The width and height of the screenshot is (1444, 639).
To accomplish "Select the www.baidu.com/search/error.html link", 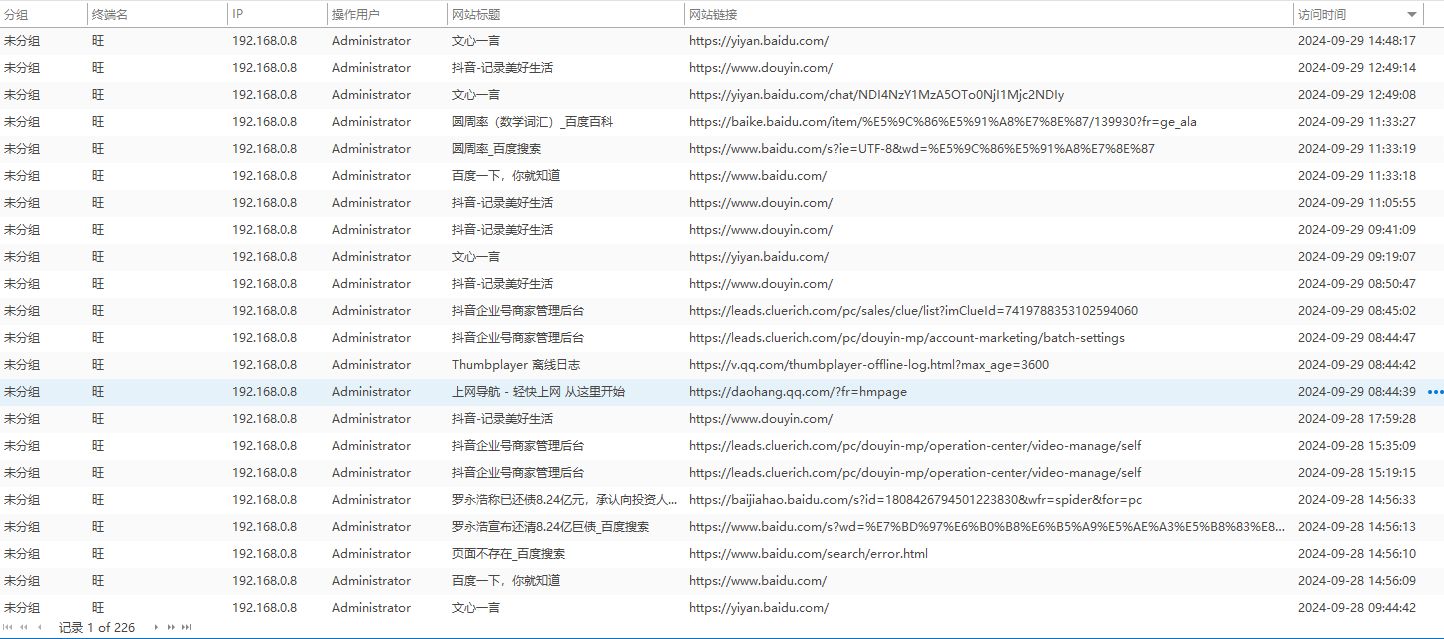I will point(808,554).
